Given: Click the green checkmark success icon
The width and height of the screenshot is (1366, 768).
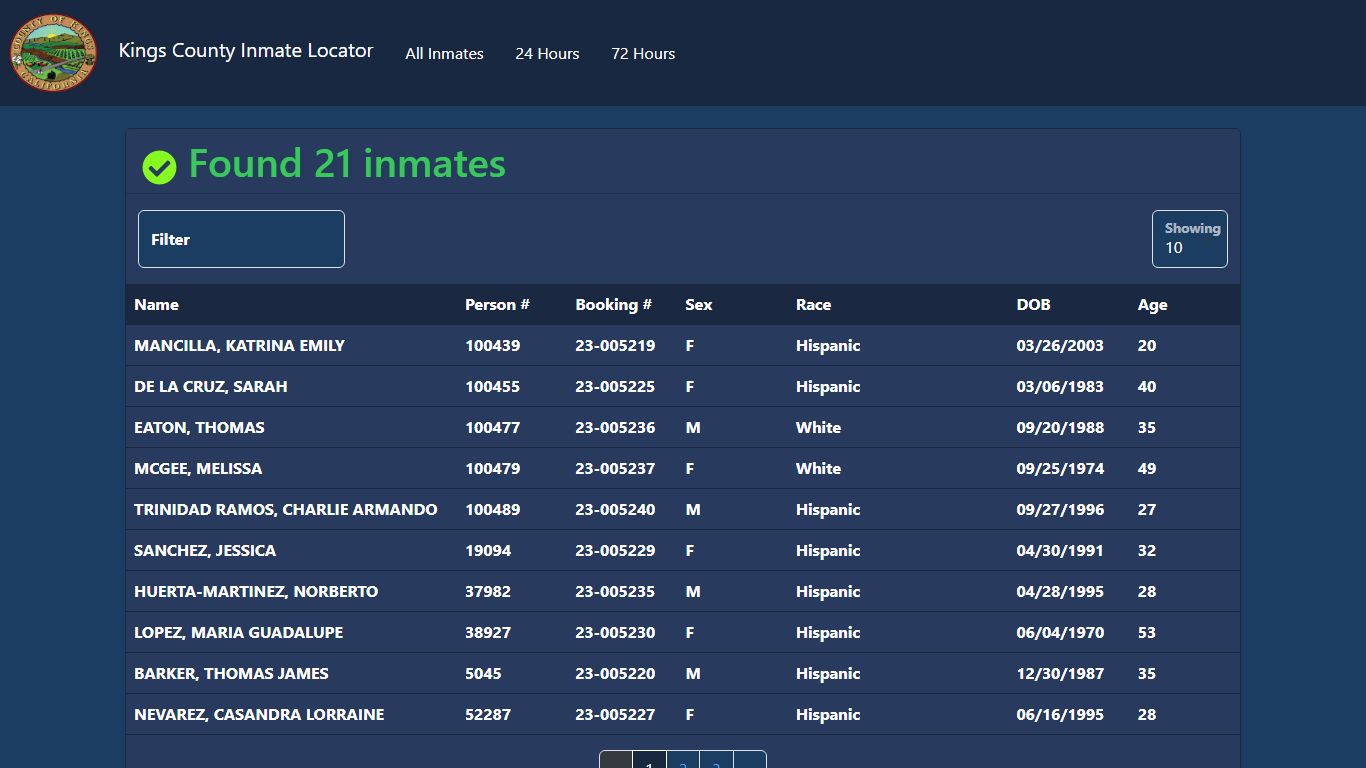Looking at the screenshot, I should (x=159, y=167).
